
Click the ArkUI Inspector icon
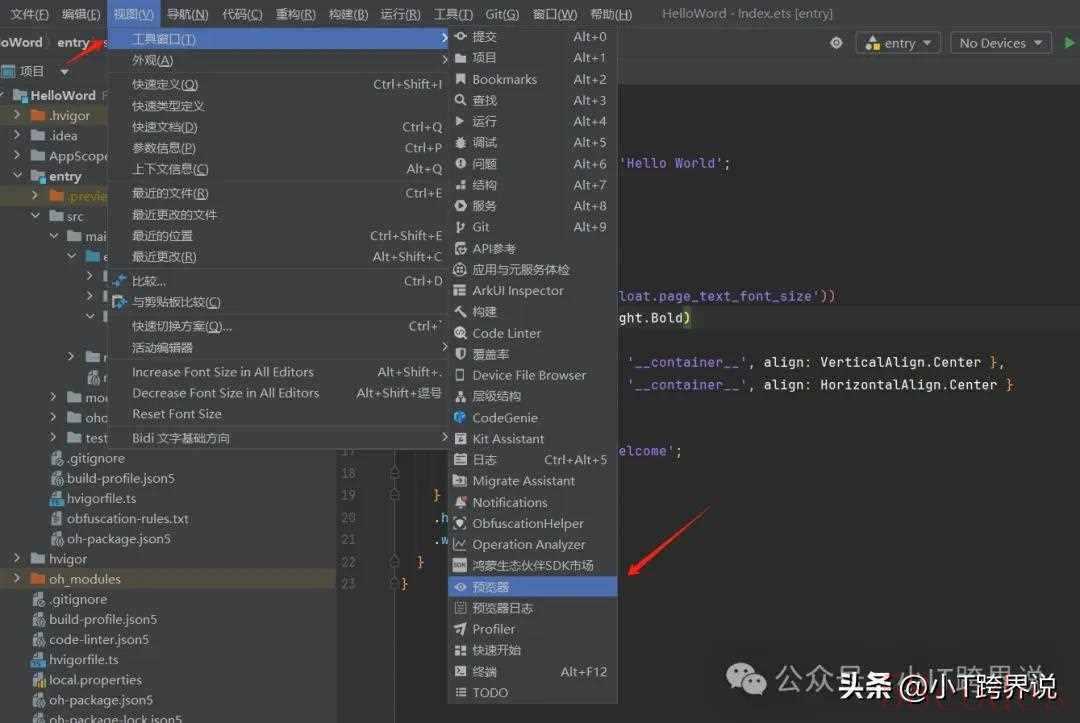(461, 291)
